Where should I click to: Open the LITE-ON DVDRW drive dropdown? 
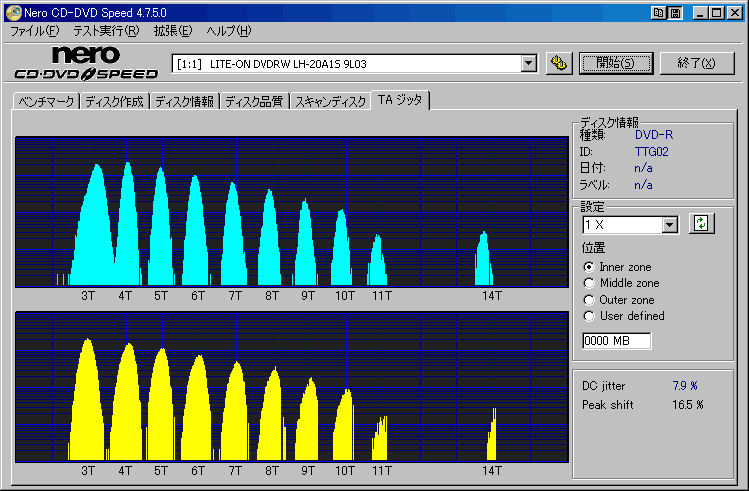[x=528, y=64]
